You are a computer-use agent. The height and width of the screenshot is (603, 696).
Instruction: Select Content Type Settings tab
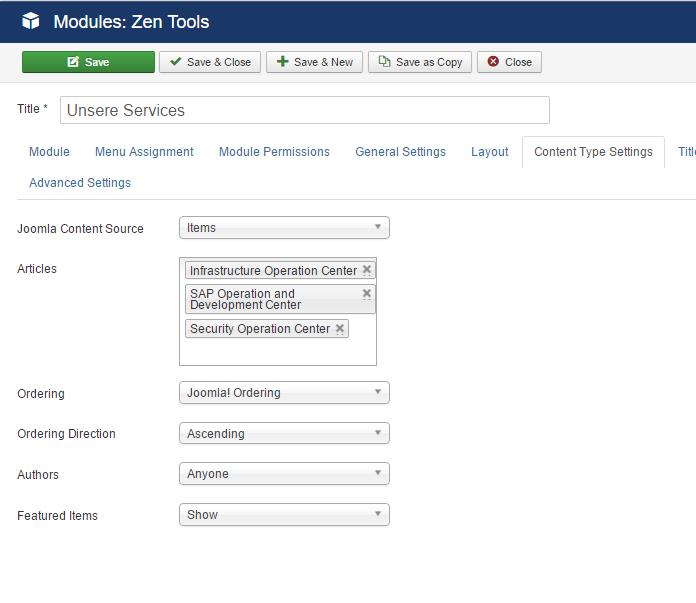pos(593,152)
